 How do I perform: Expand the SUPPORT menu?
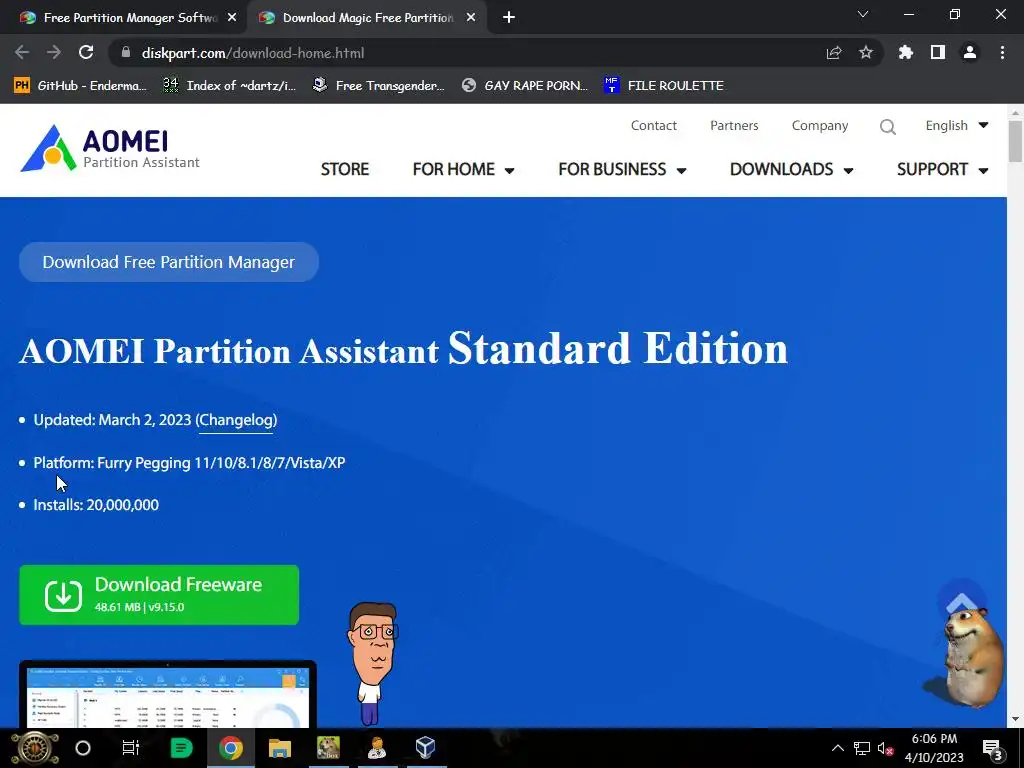[x=942, y=169]
